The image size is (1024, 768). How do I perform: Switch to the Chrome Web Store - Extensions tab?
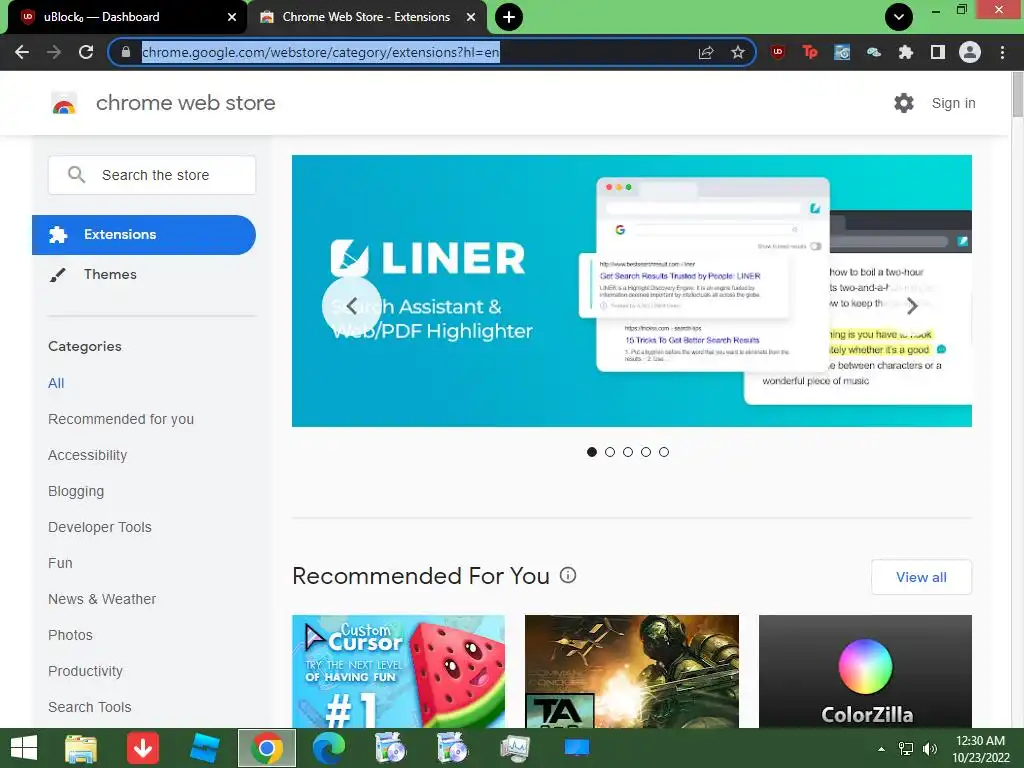[x=366, y=17]
